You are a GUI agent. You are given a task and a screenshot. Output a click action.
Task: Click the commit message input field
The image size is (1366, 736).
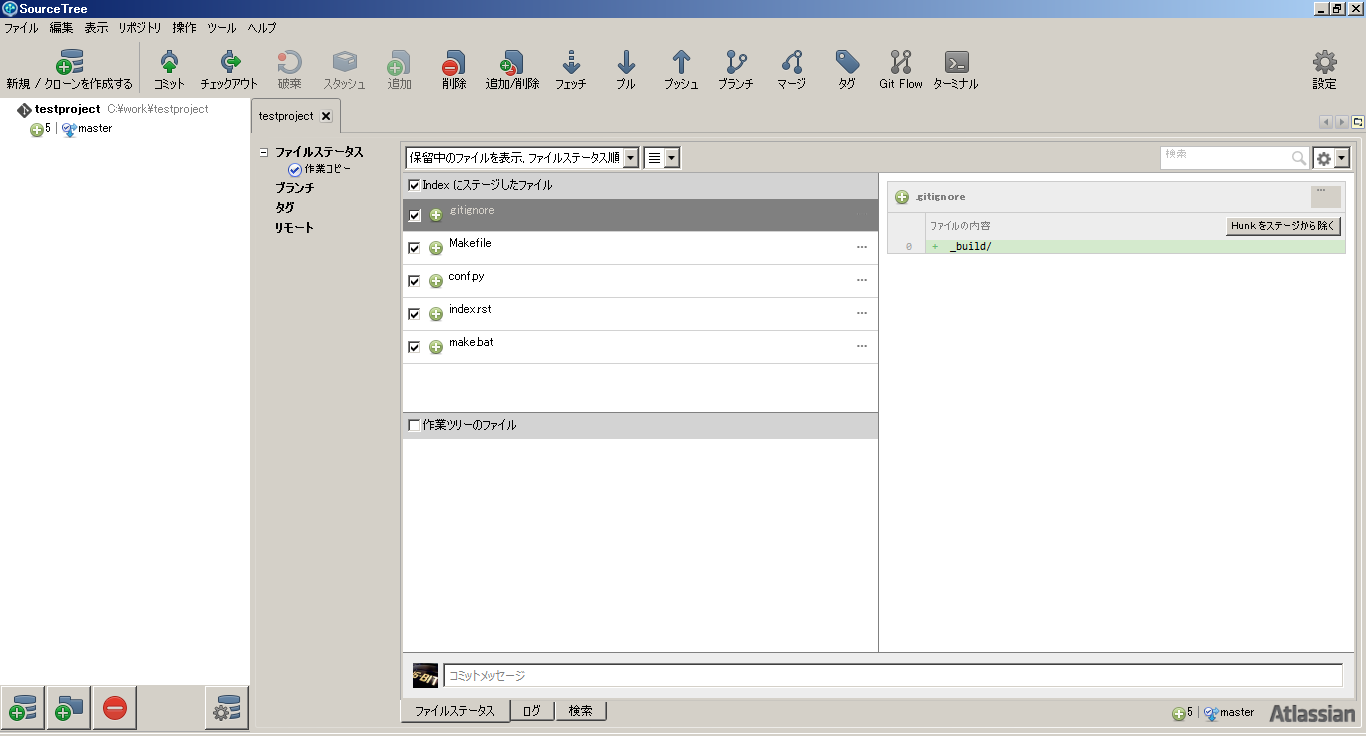tap(893, 675)
